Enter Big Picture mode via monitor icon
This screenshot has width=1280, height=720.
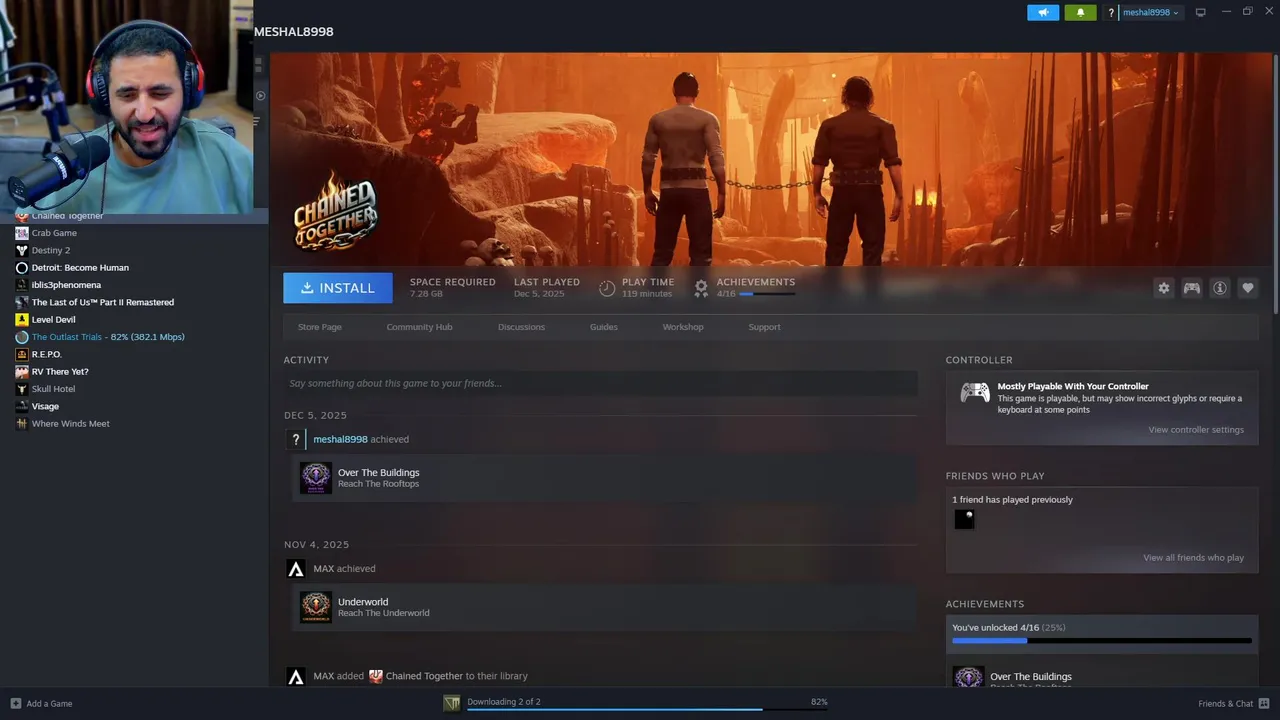1200,12
